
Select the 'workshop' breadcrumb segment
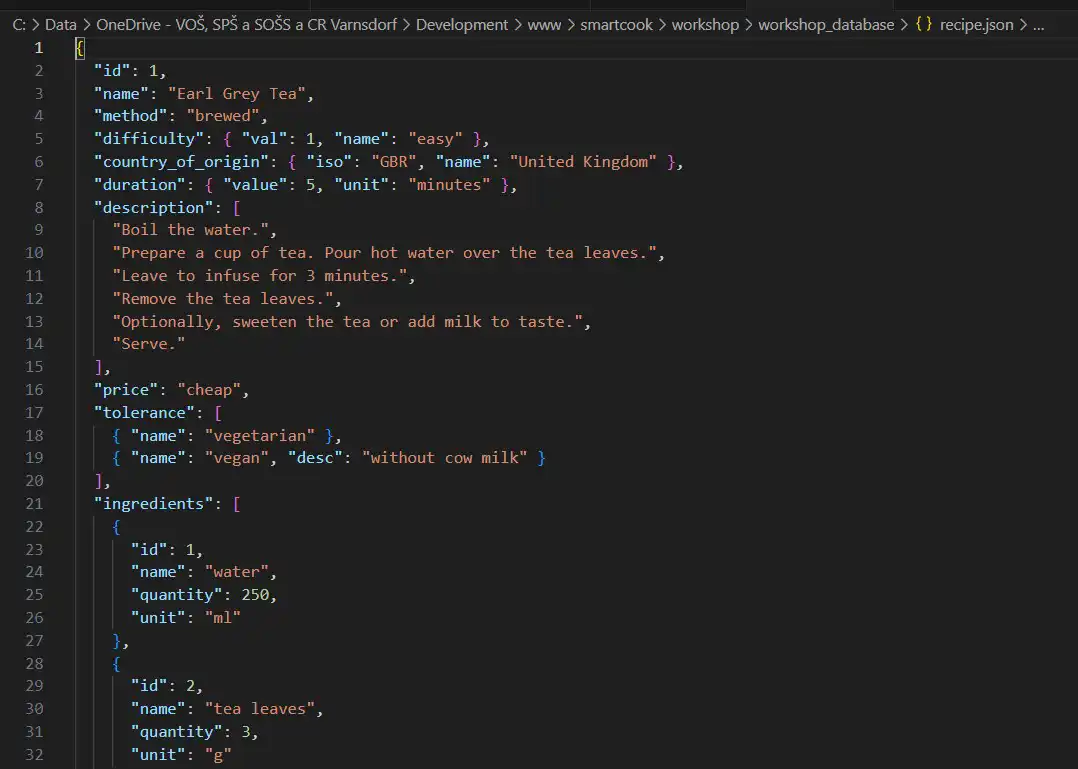point(705,25)
